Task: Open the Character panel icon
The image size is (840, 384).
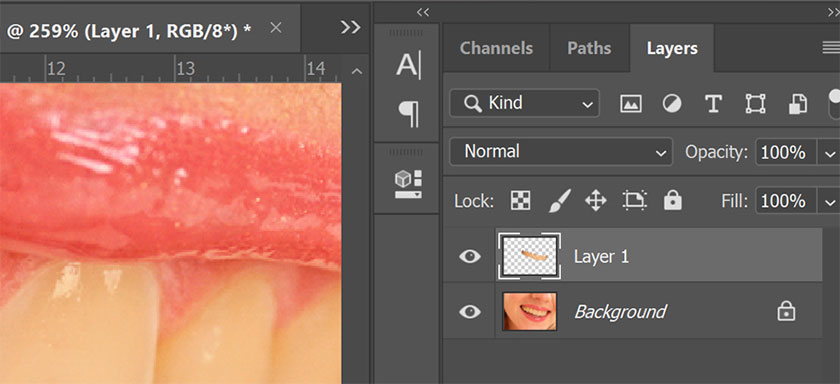Action: (x=408, y=65)
